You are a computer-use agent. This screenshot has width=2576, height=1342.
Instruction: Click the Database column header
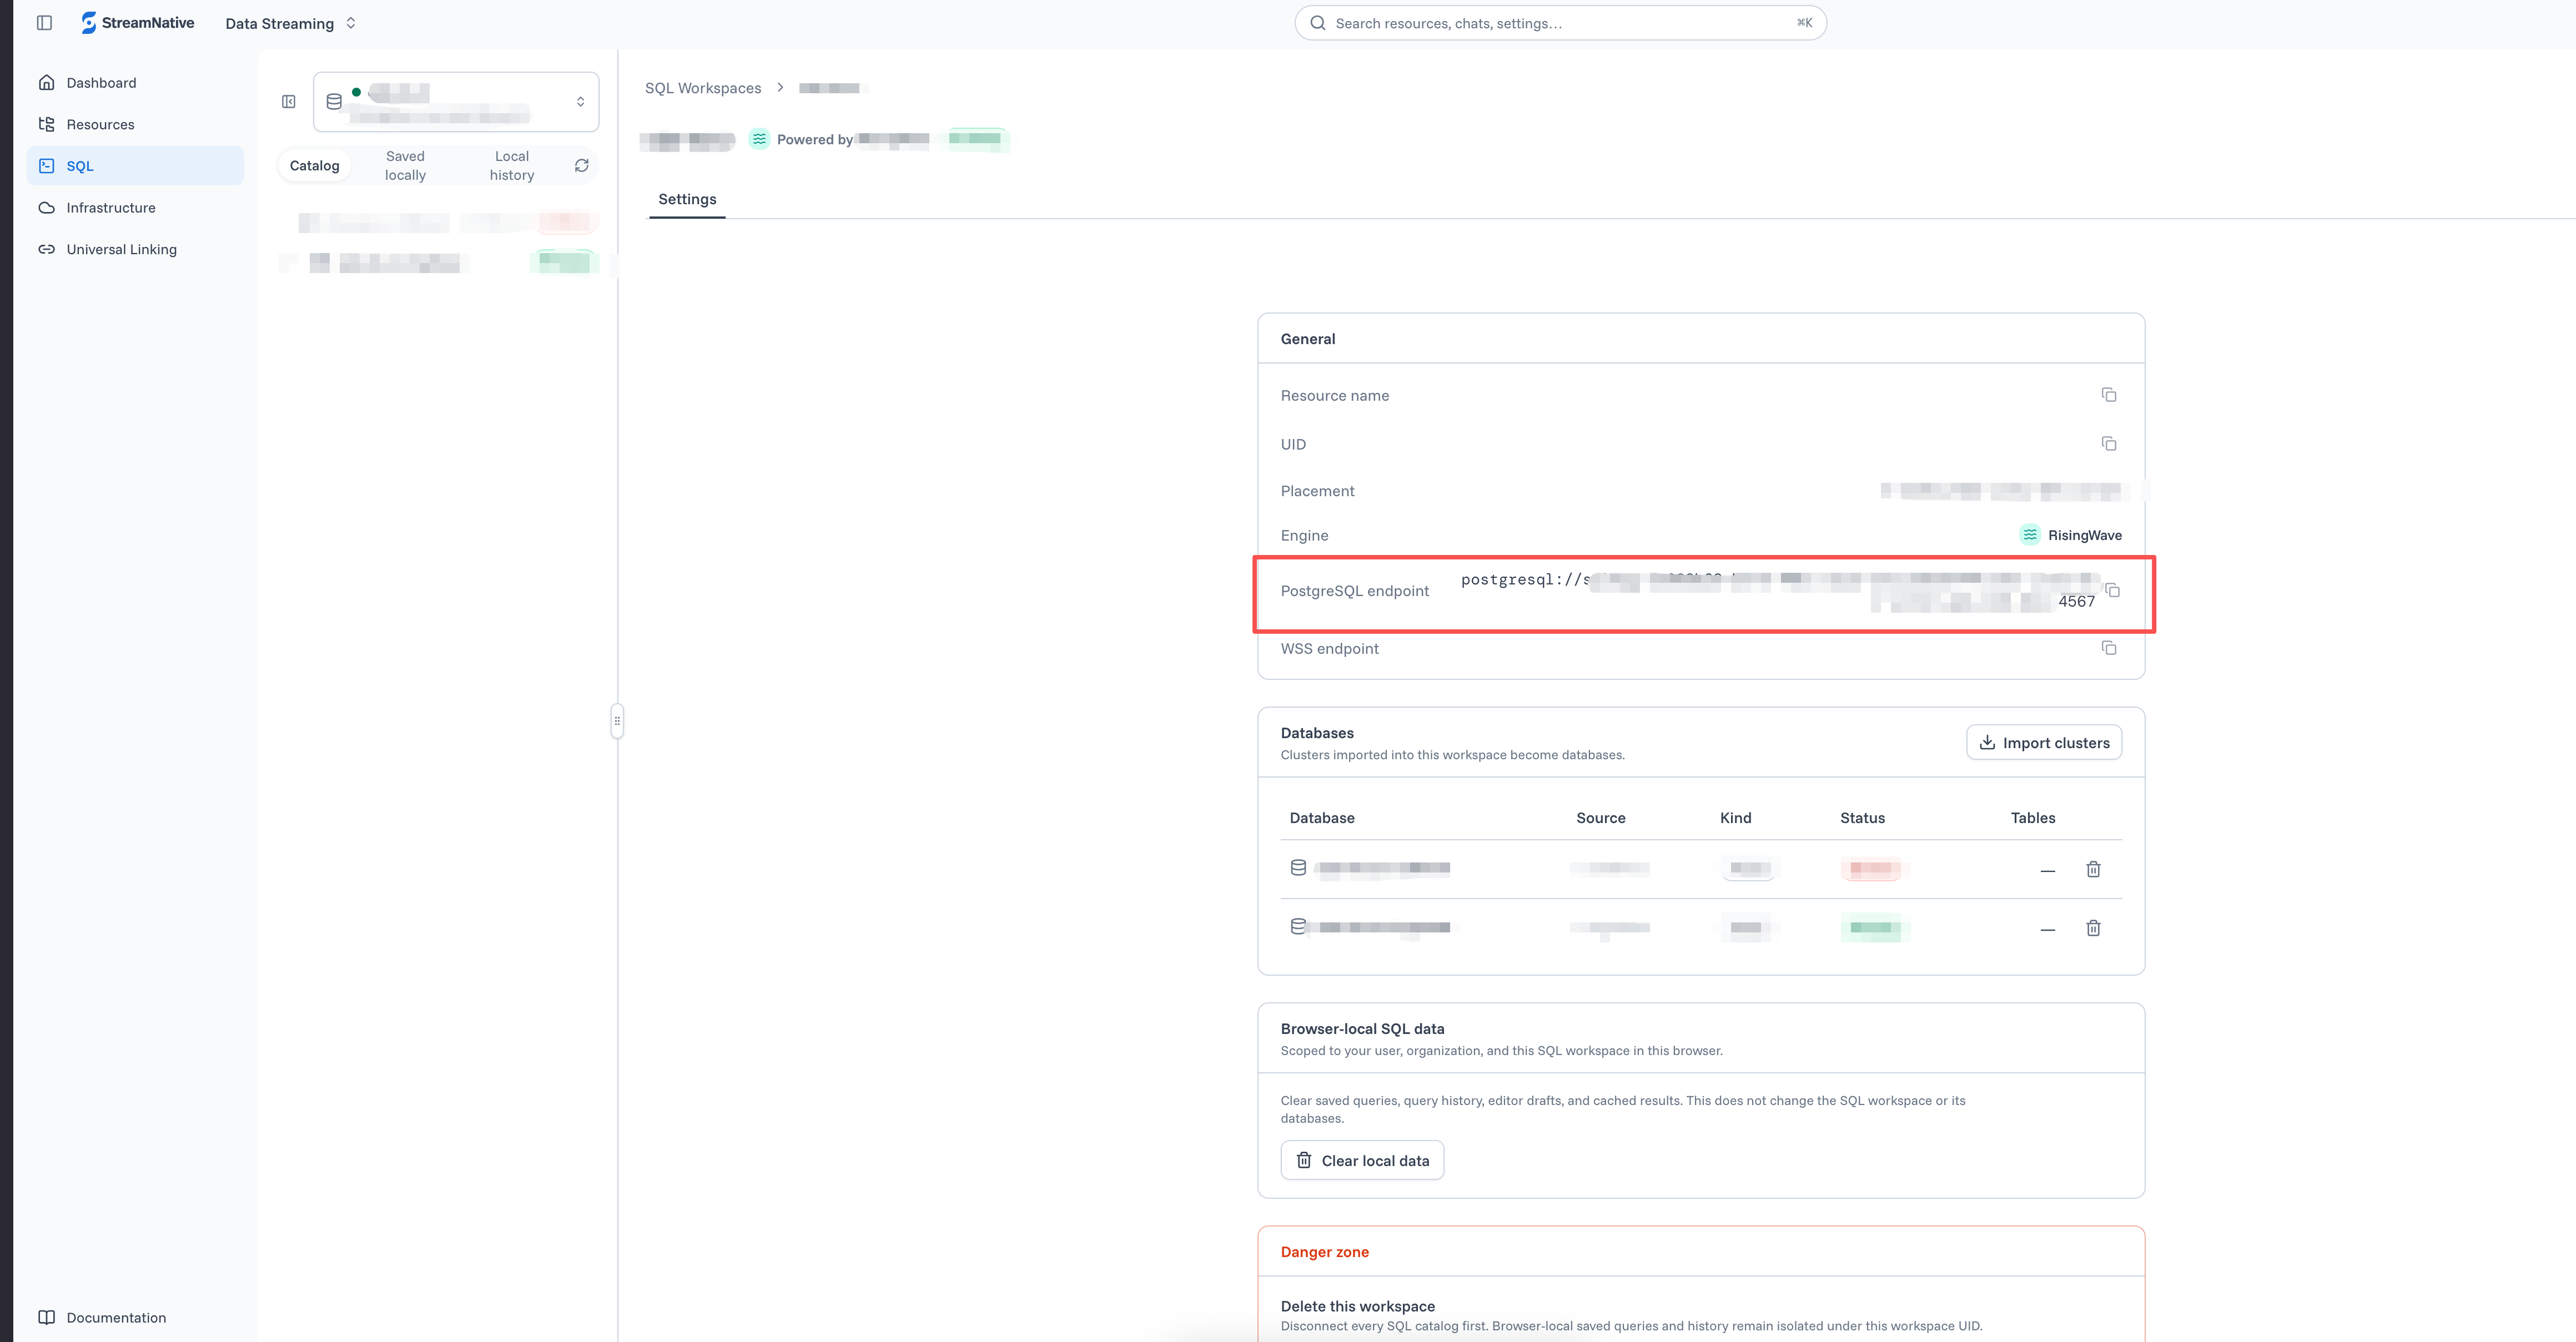(1322, 818)
